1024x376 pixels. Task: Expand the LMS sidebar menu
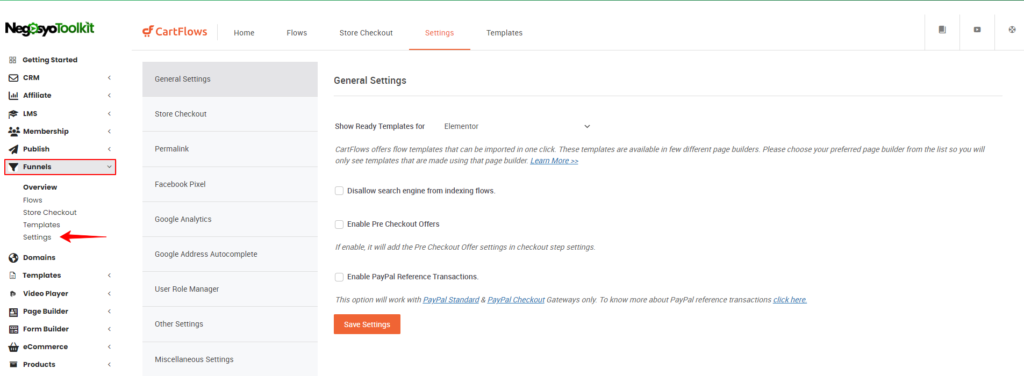click(110, 114)
